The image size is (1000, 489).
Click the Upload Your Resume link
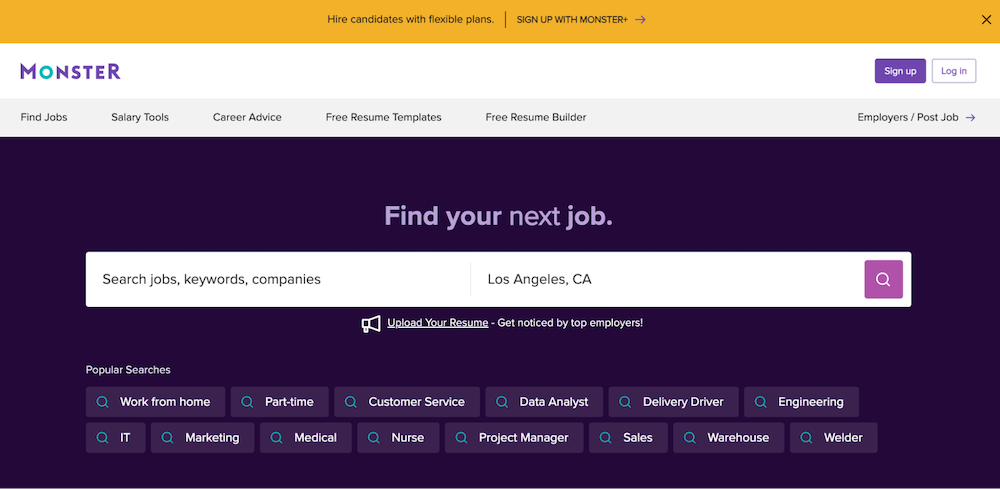pyautogui.click(x=438, y=323)
